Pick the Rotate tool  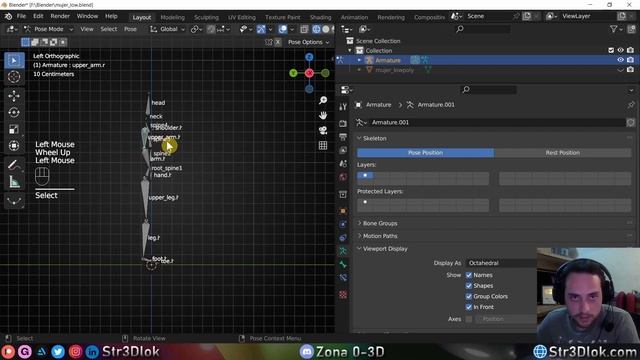coord(14,113)
